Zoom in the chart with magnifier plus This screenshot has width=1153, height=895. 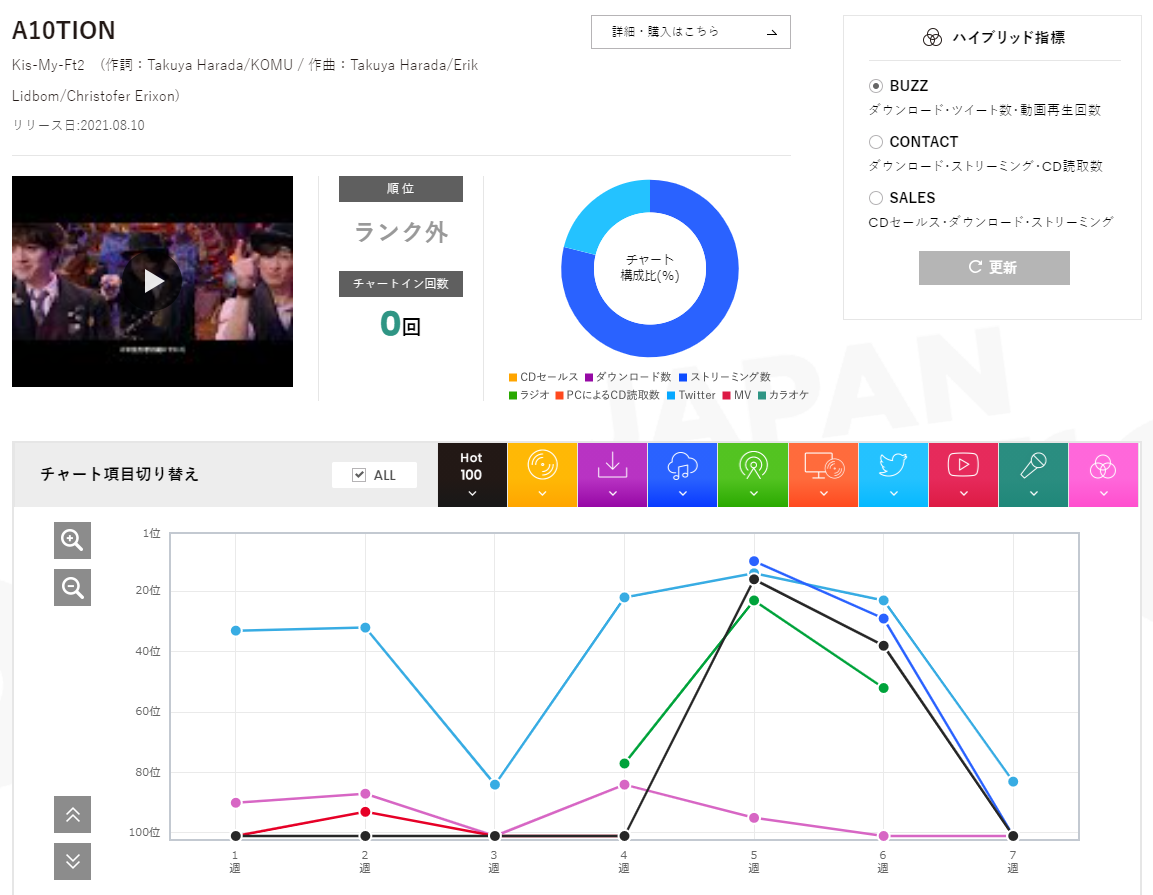[72, 541]
